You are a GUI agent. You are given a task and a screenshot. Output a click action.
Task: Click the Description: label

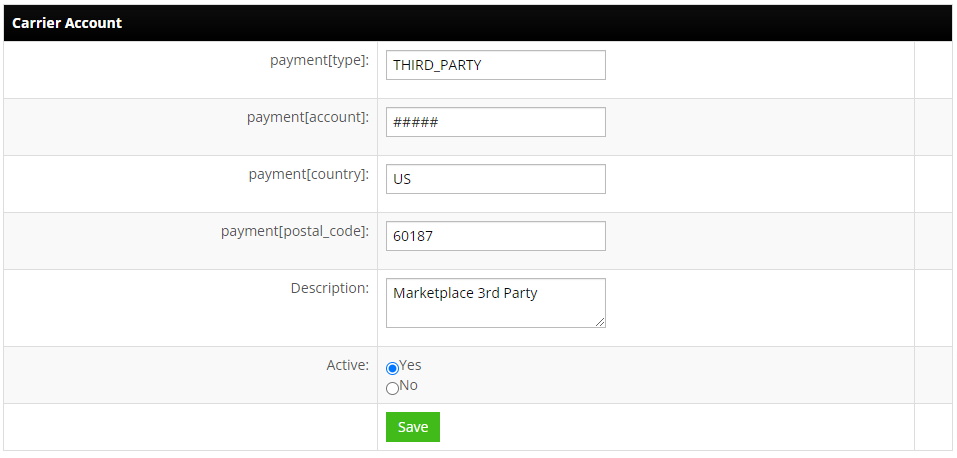[330, 288]
